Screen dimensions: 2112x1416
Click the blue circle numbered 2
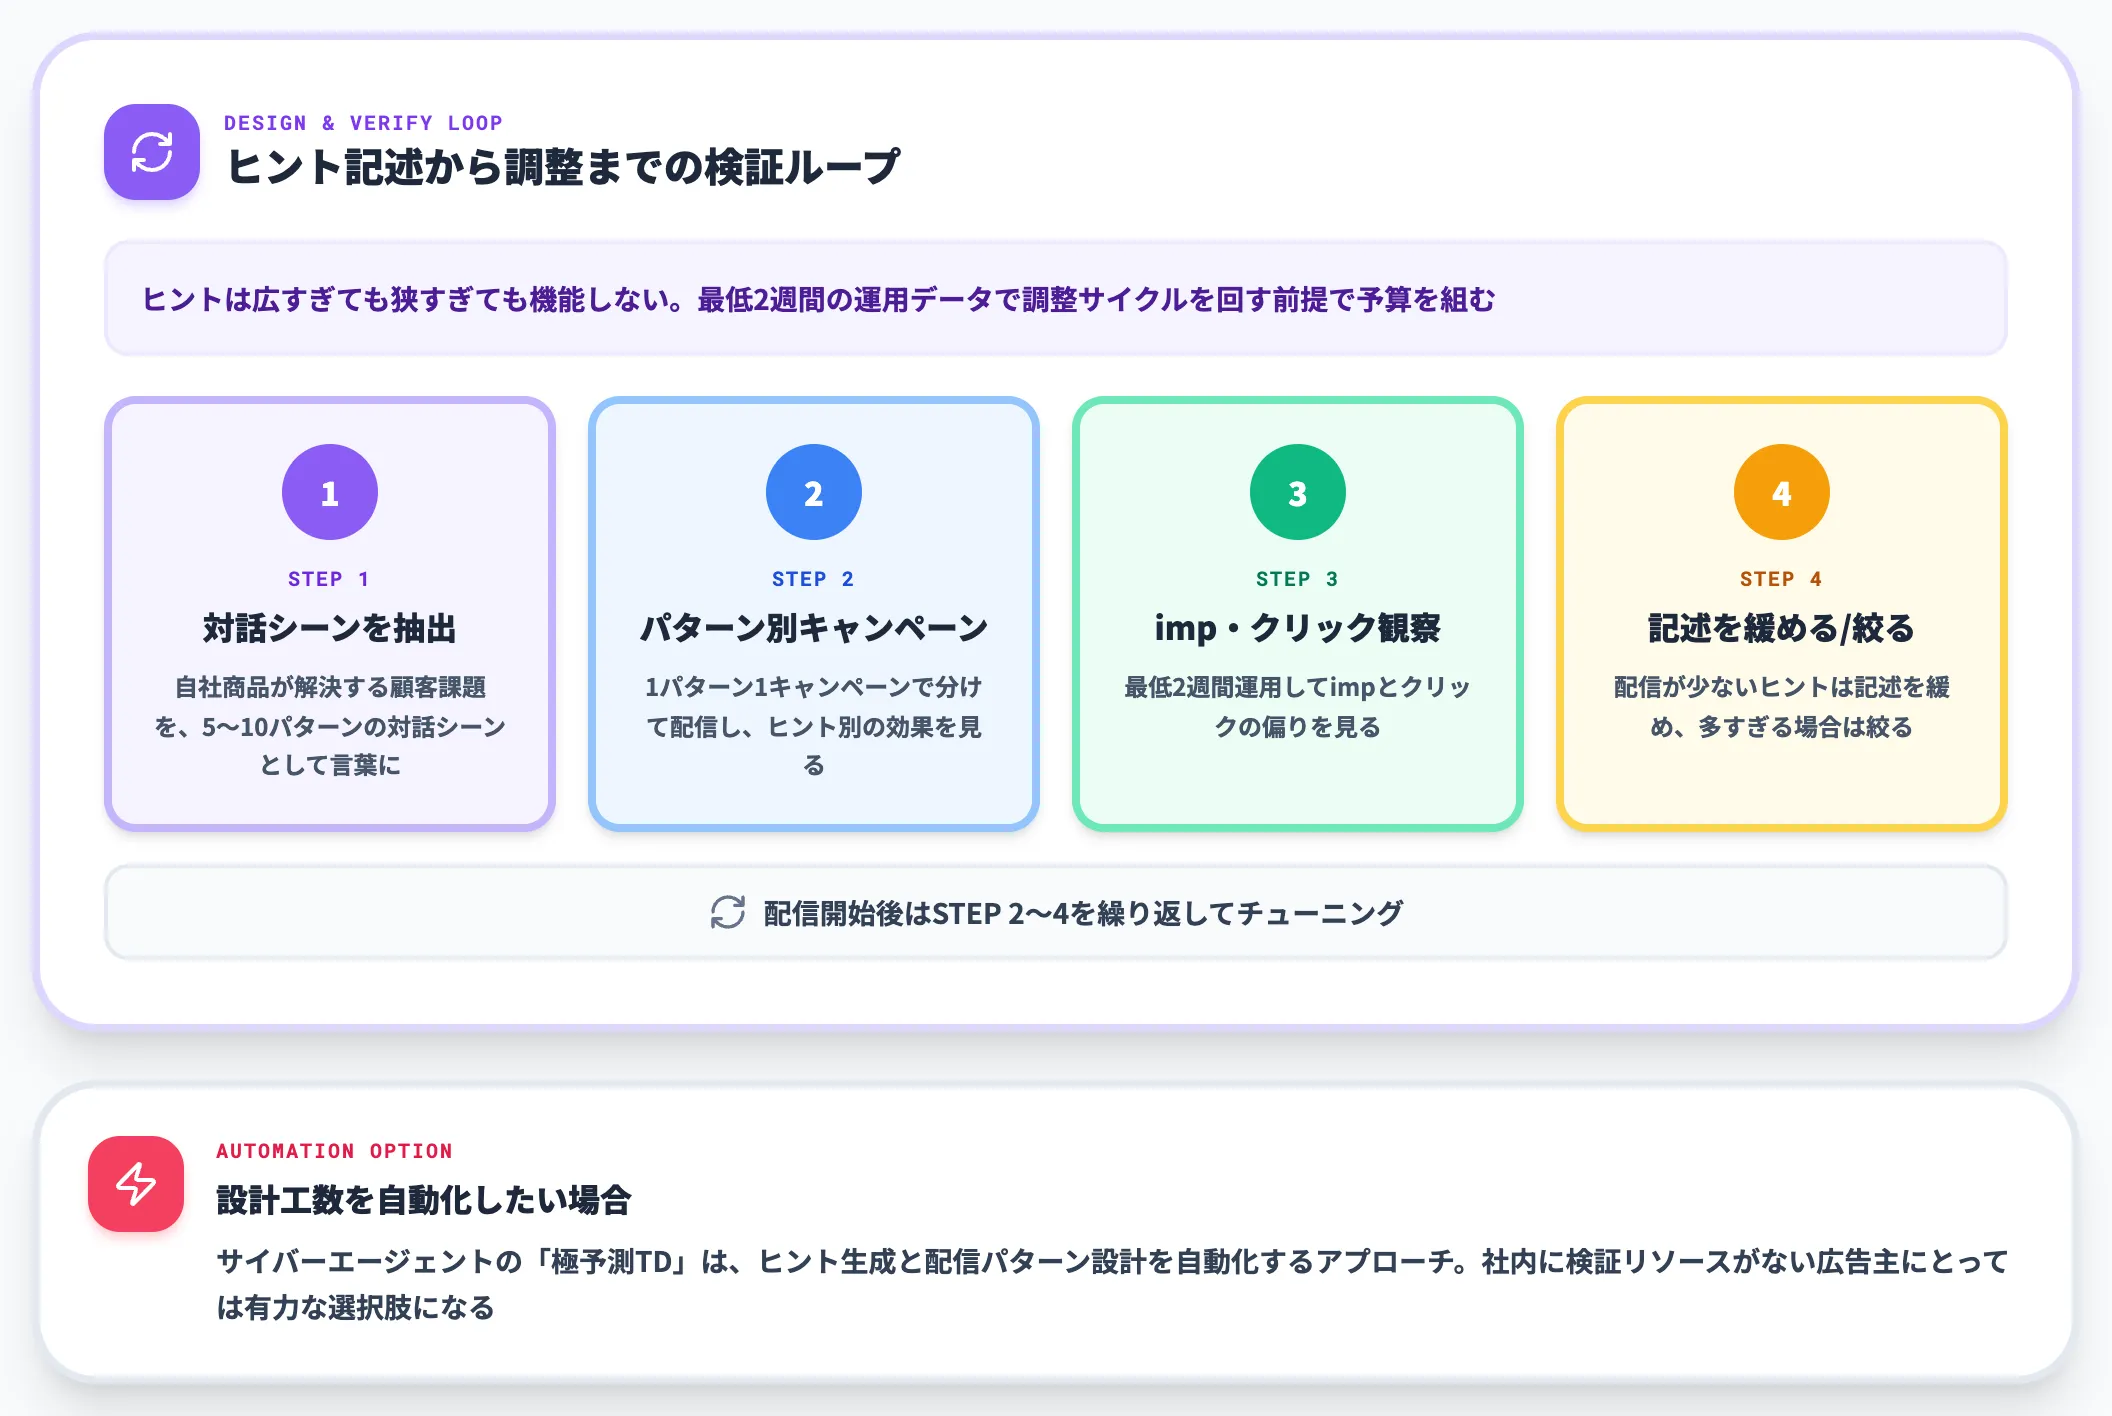(814, 492)
